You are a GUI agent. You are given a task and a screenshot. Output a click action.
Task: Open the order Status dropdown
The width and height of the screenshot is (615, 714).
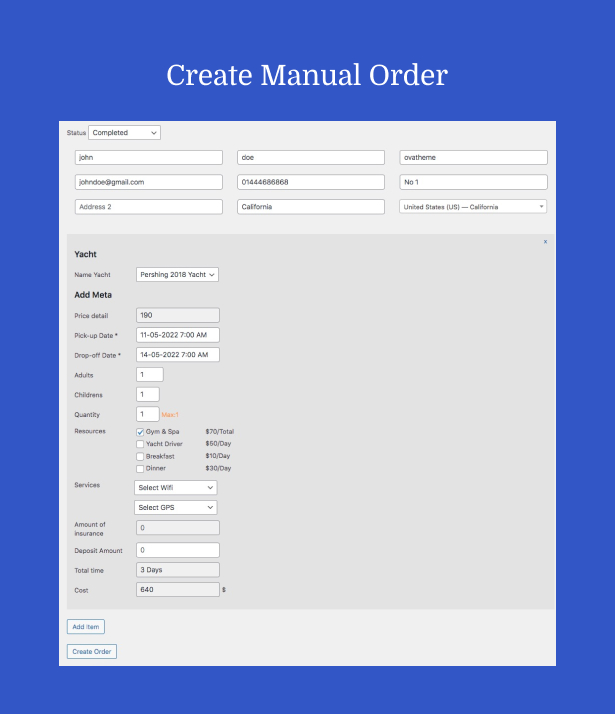pyautogui.click(x=124, y=132)
